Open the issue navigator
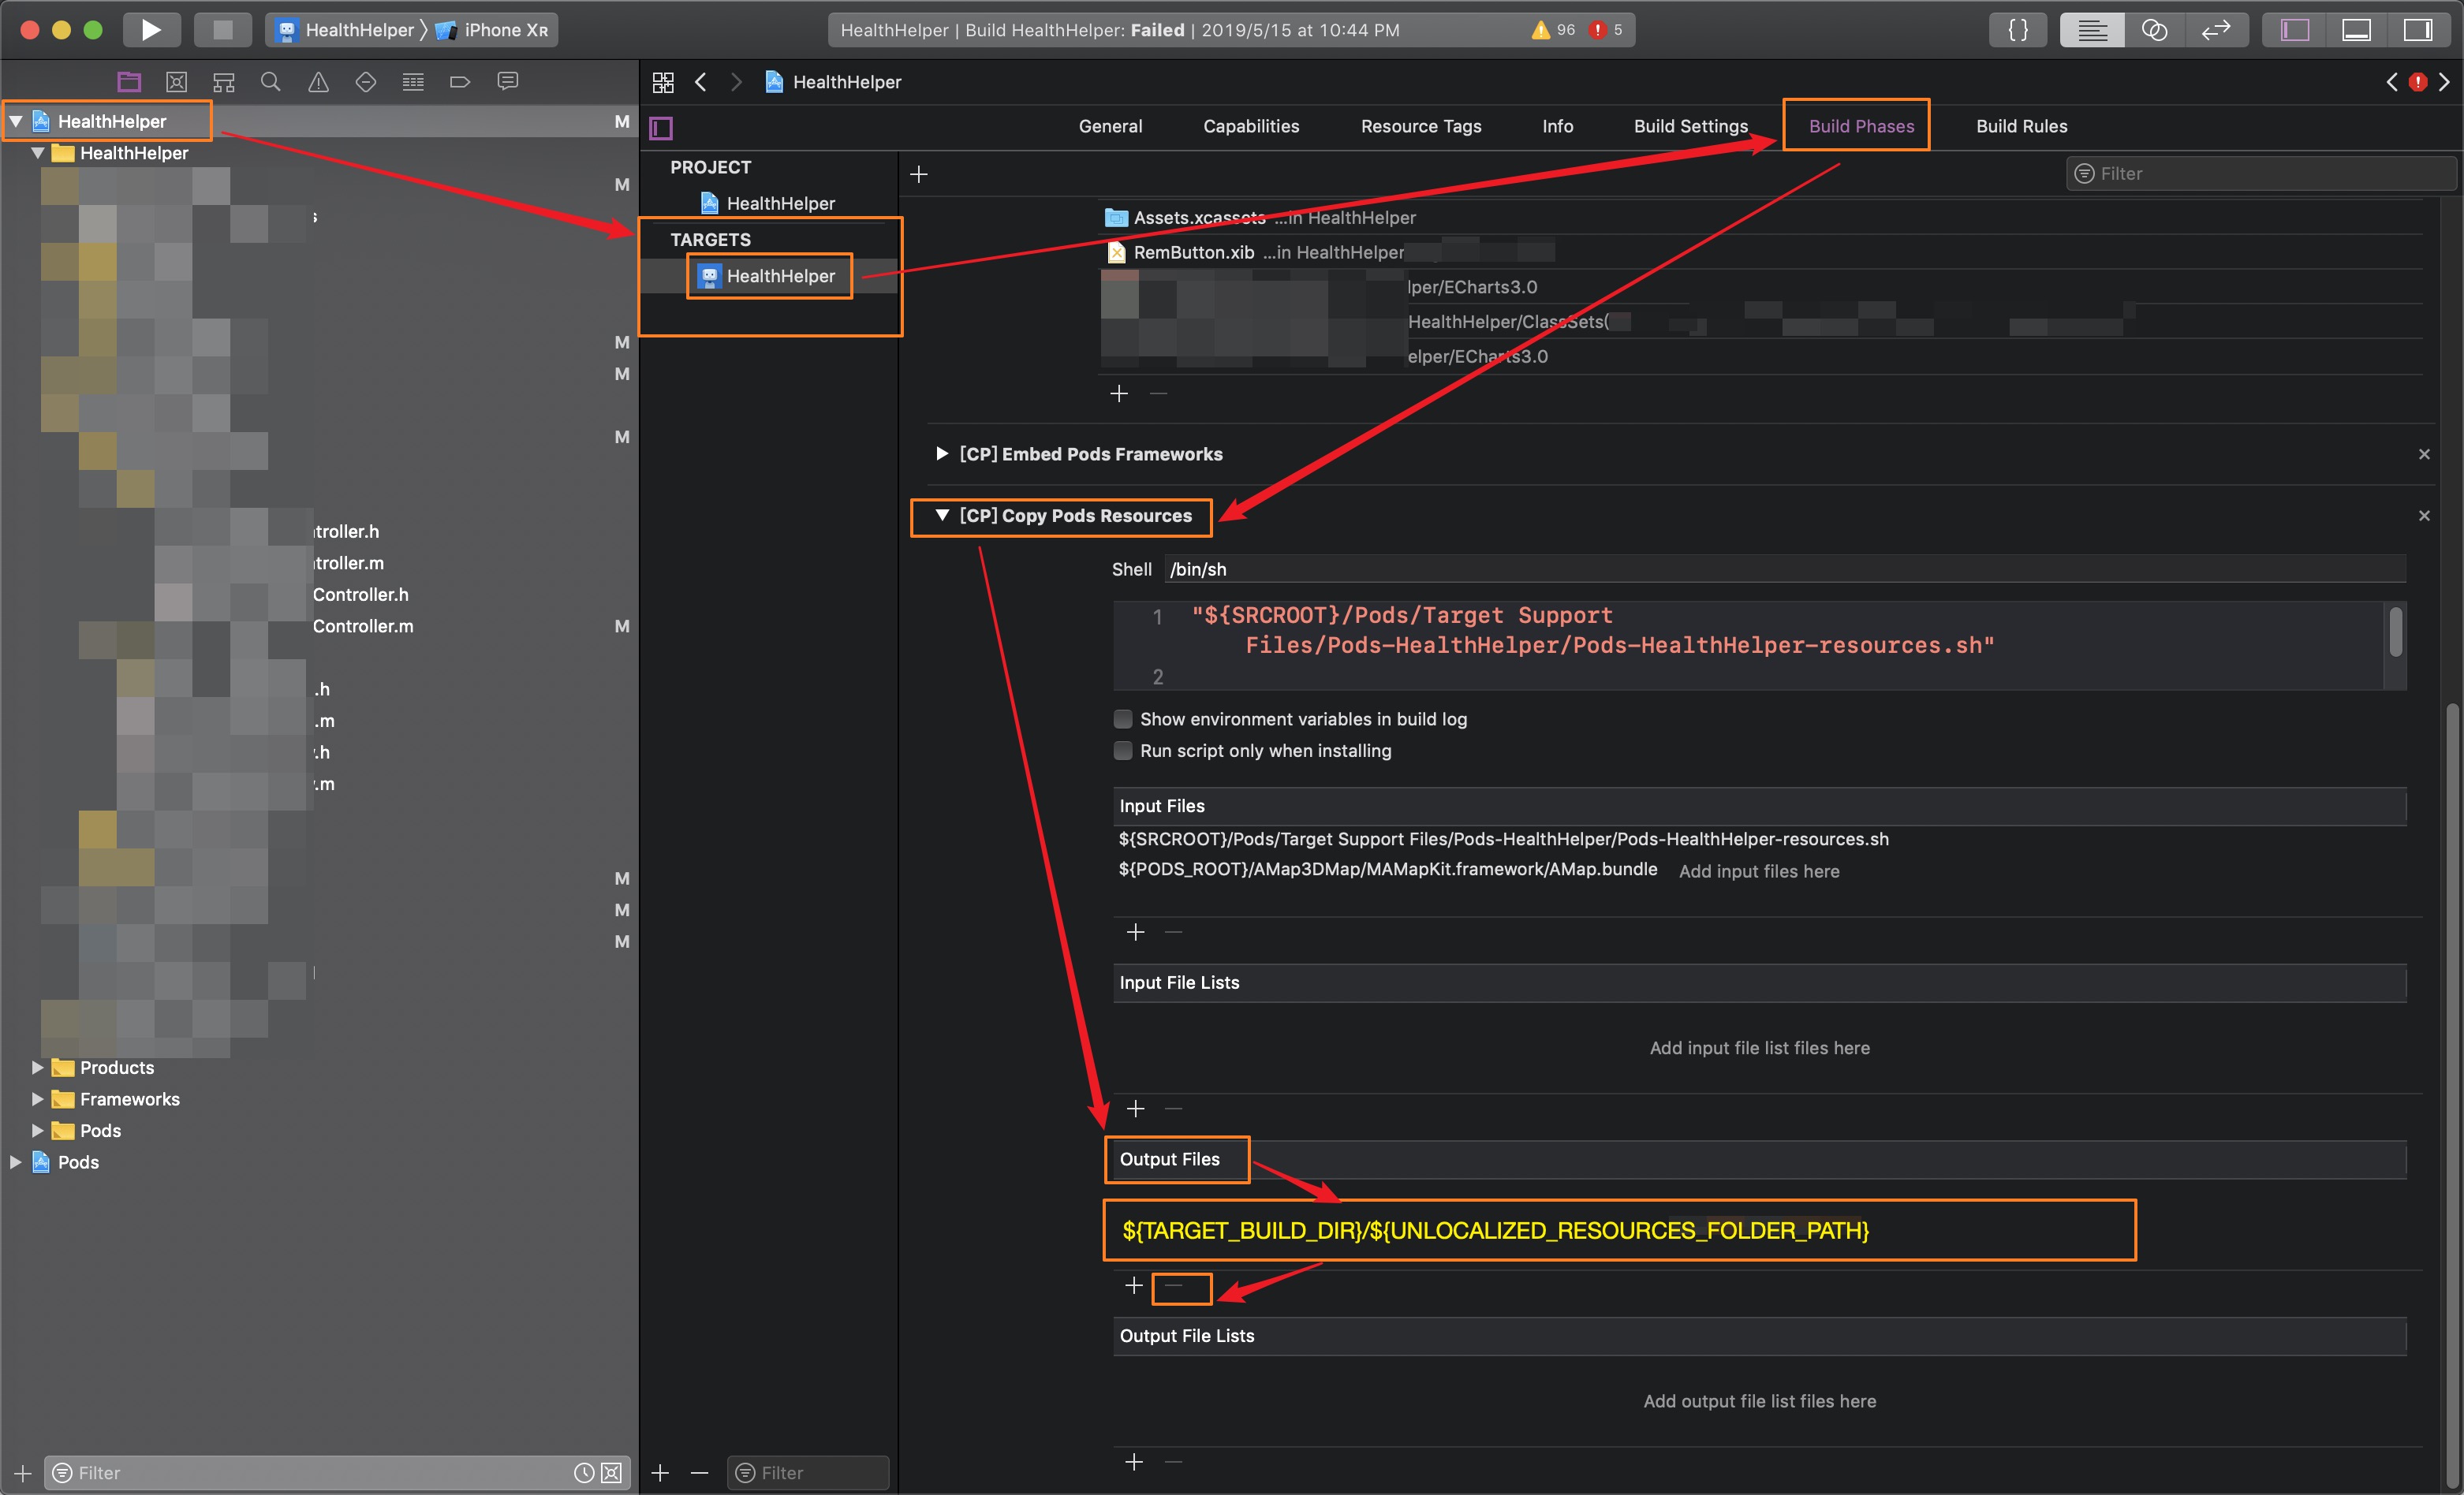Viewport: 2464px width, 1495px height. point(318,82)
